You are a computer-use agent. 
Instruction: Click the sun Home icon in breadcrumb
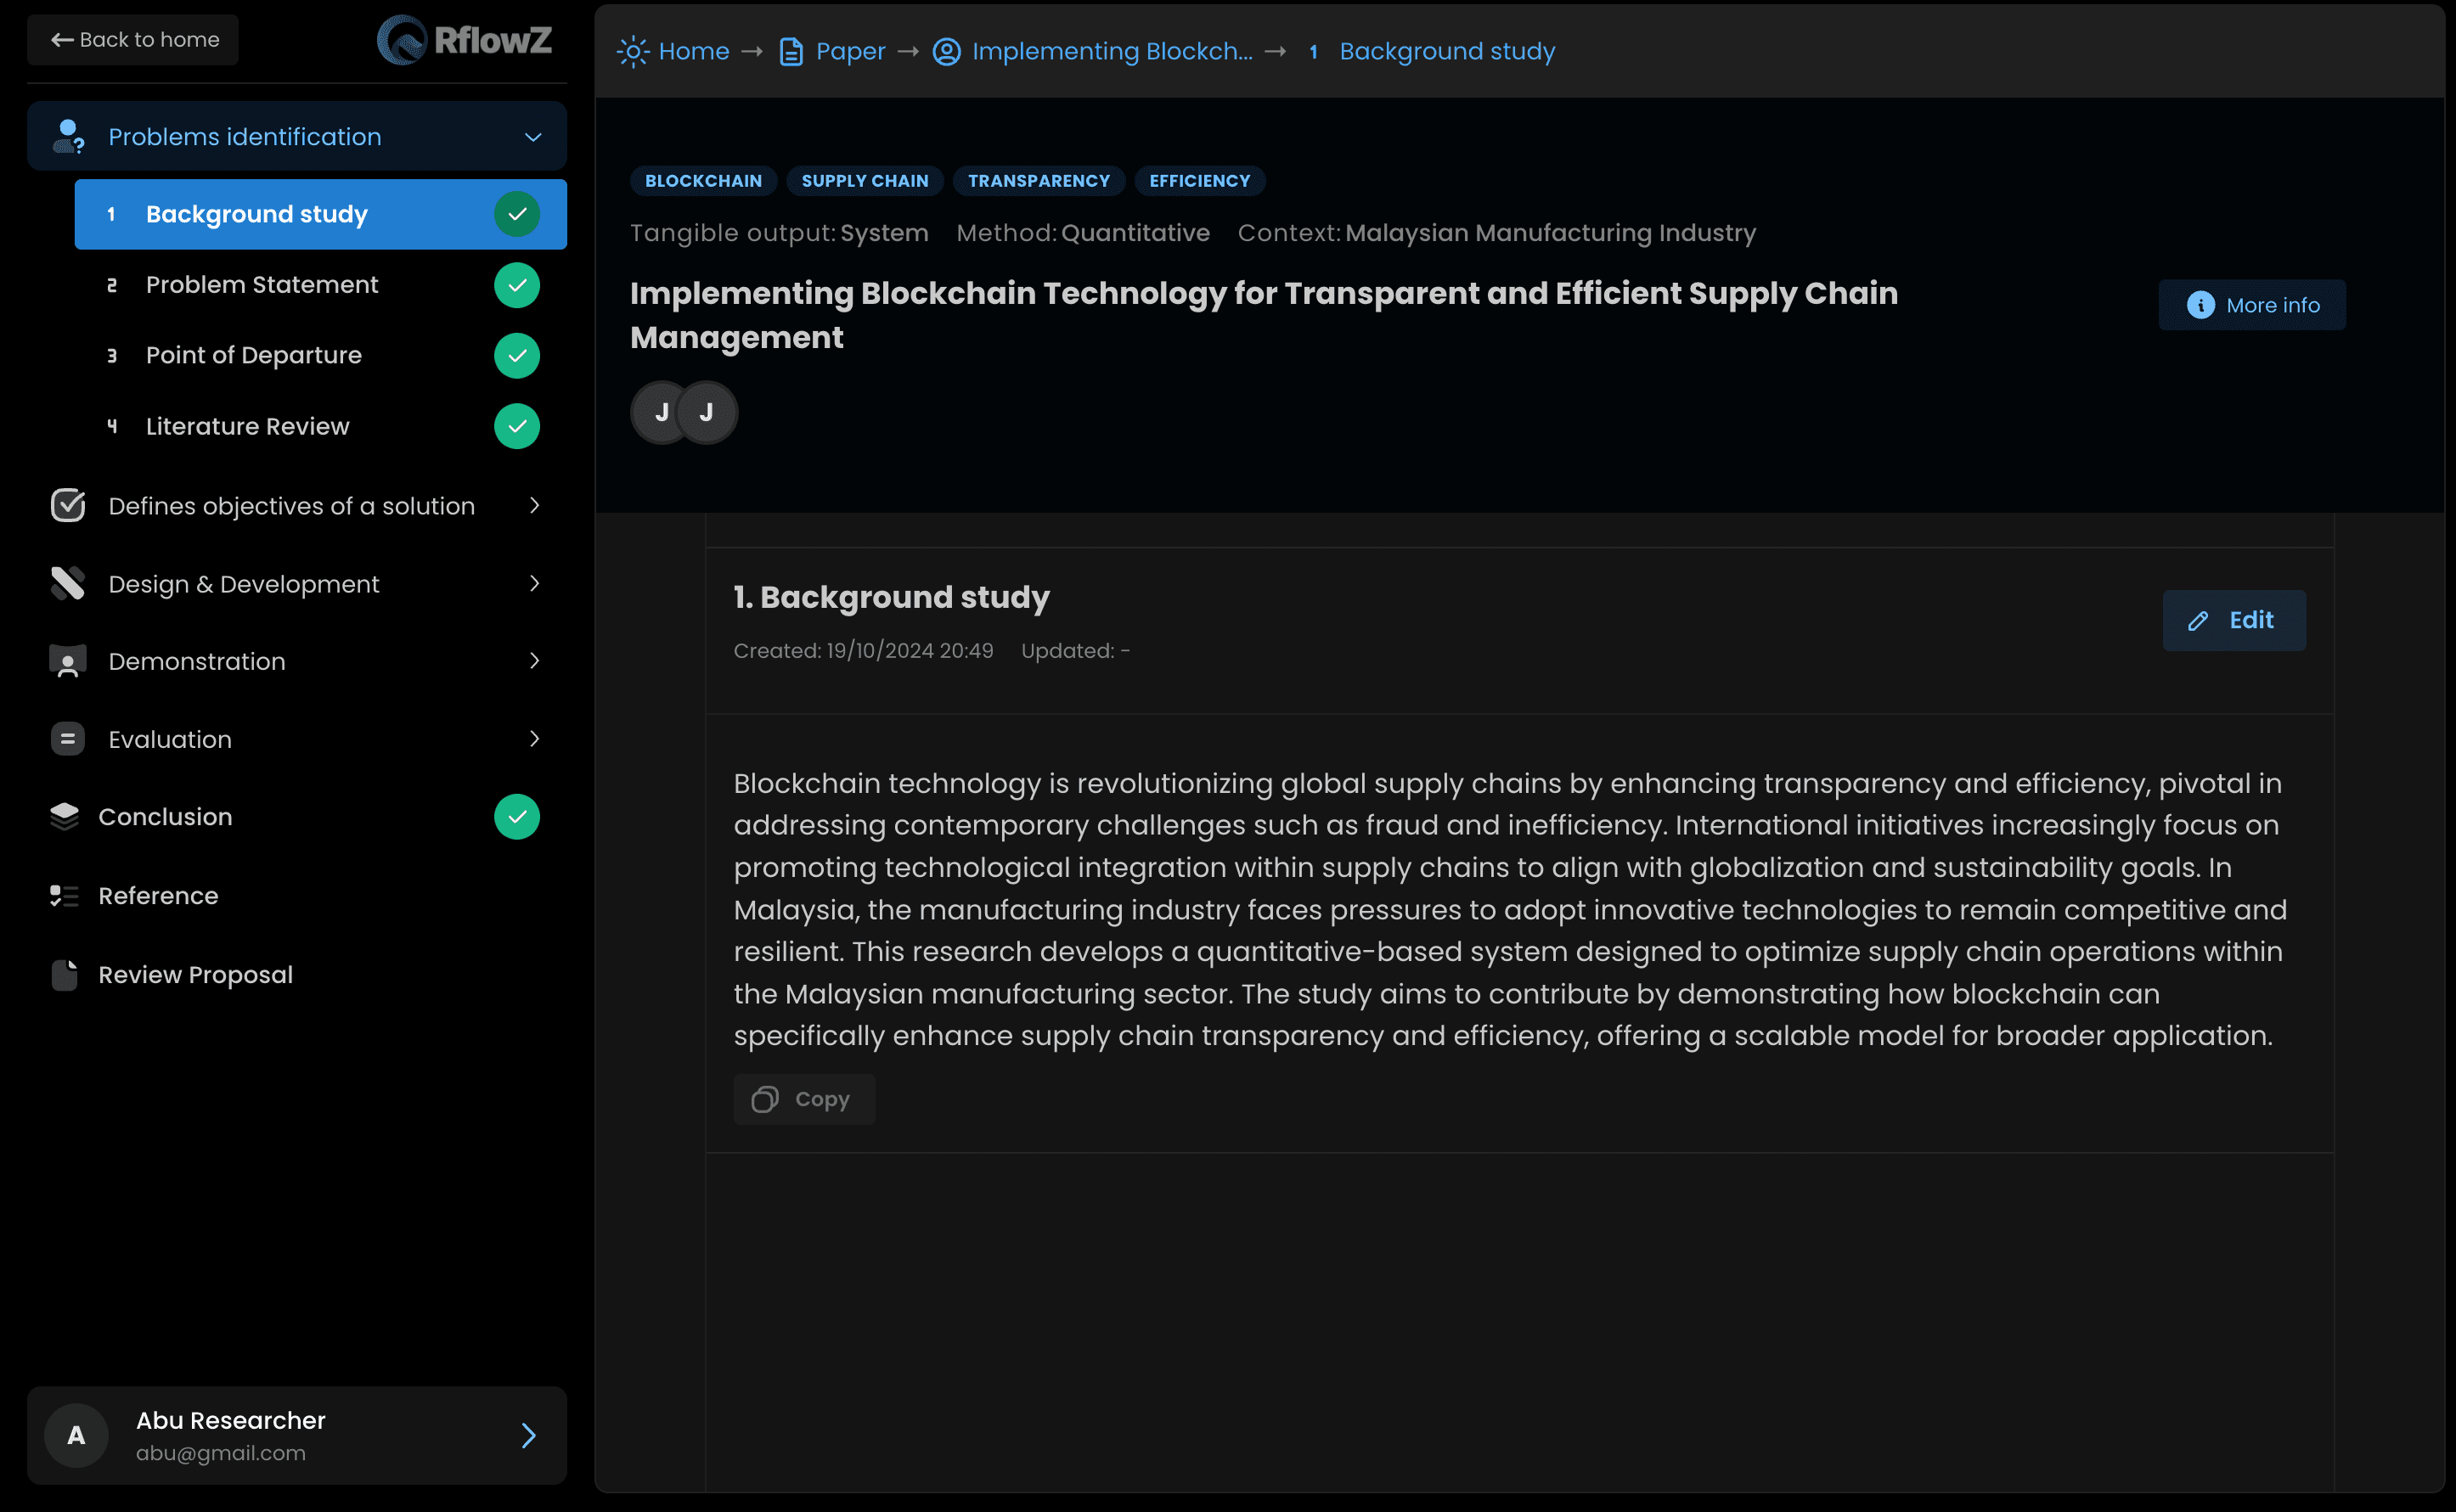[x=632, y=51]
